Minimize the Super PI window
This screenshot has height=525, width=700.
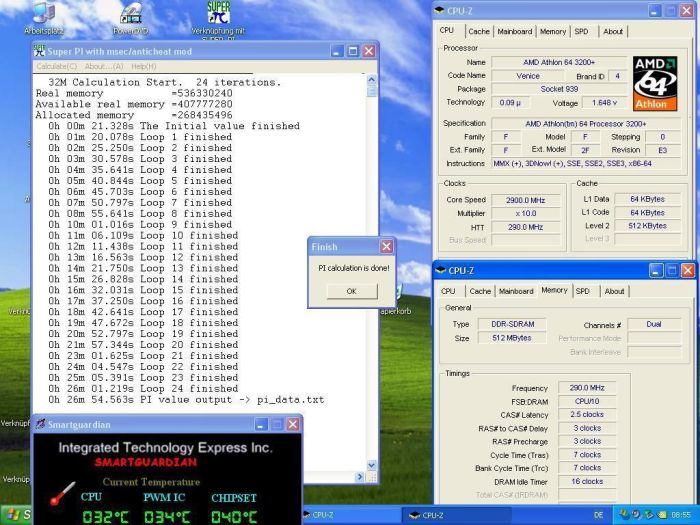coord(338,51)
